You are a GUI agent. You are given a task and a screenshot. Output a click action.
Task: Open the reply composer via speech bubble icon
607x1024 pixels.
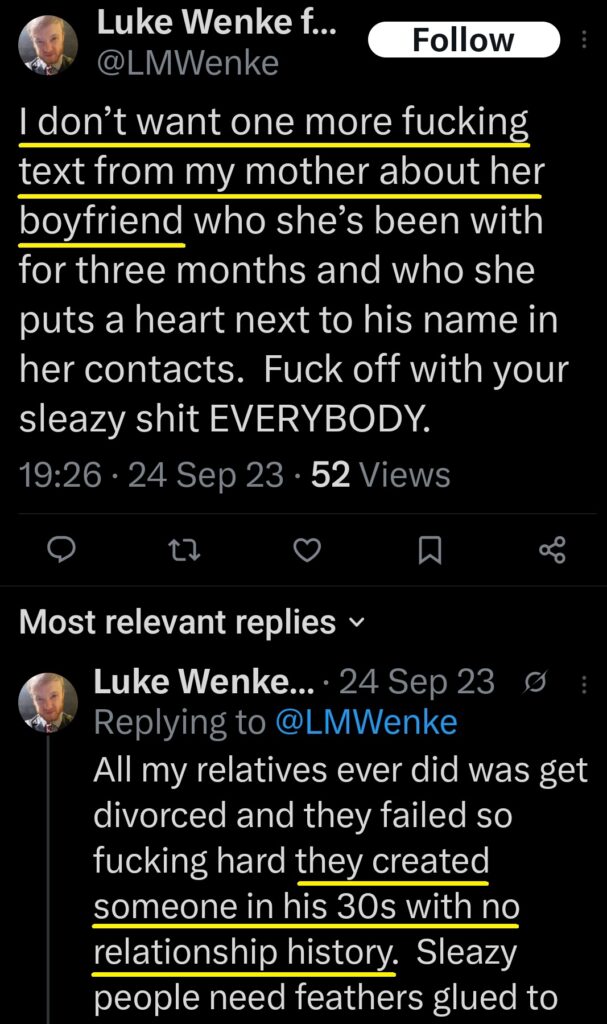coord(62,550)
